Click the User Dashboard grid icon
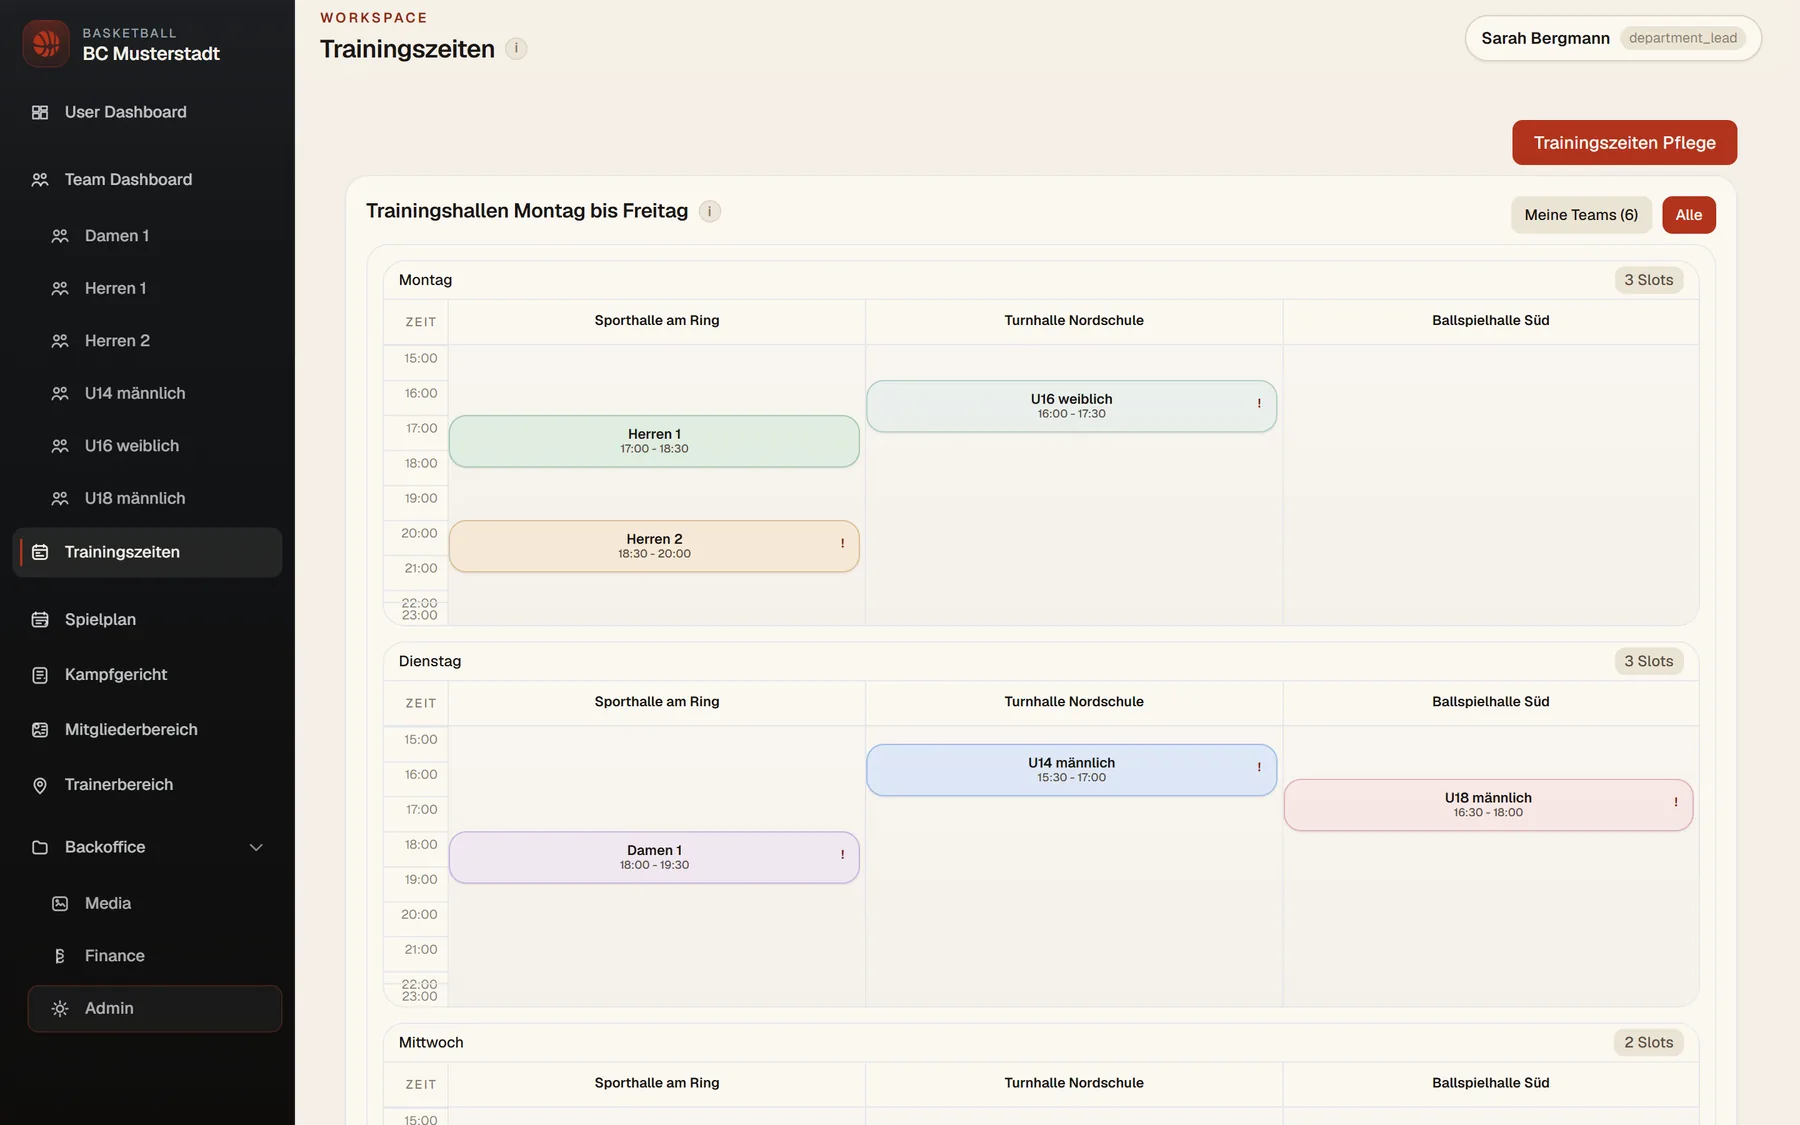 (40, 112)
